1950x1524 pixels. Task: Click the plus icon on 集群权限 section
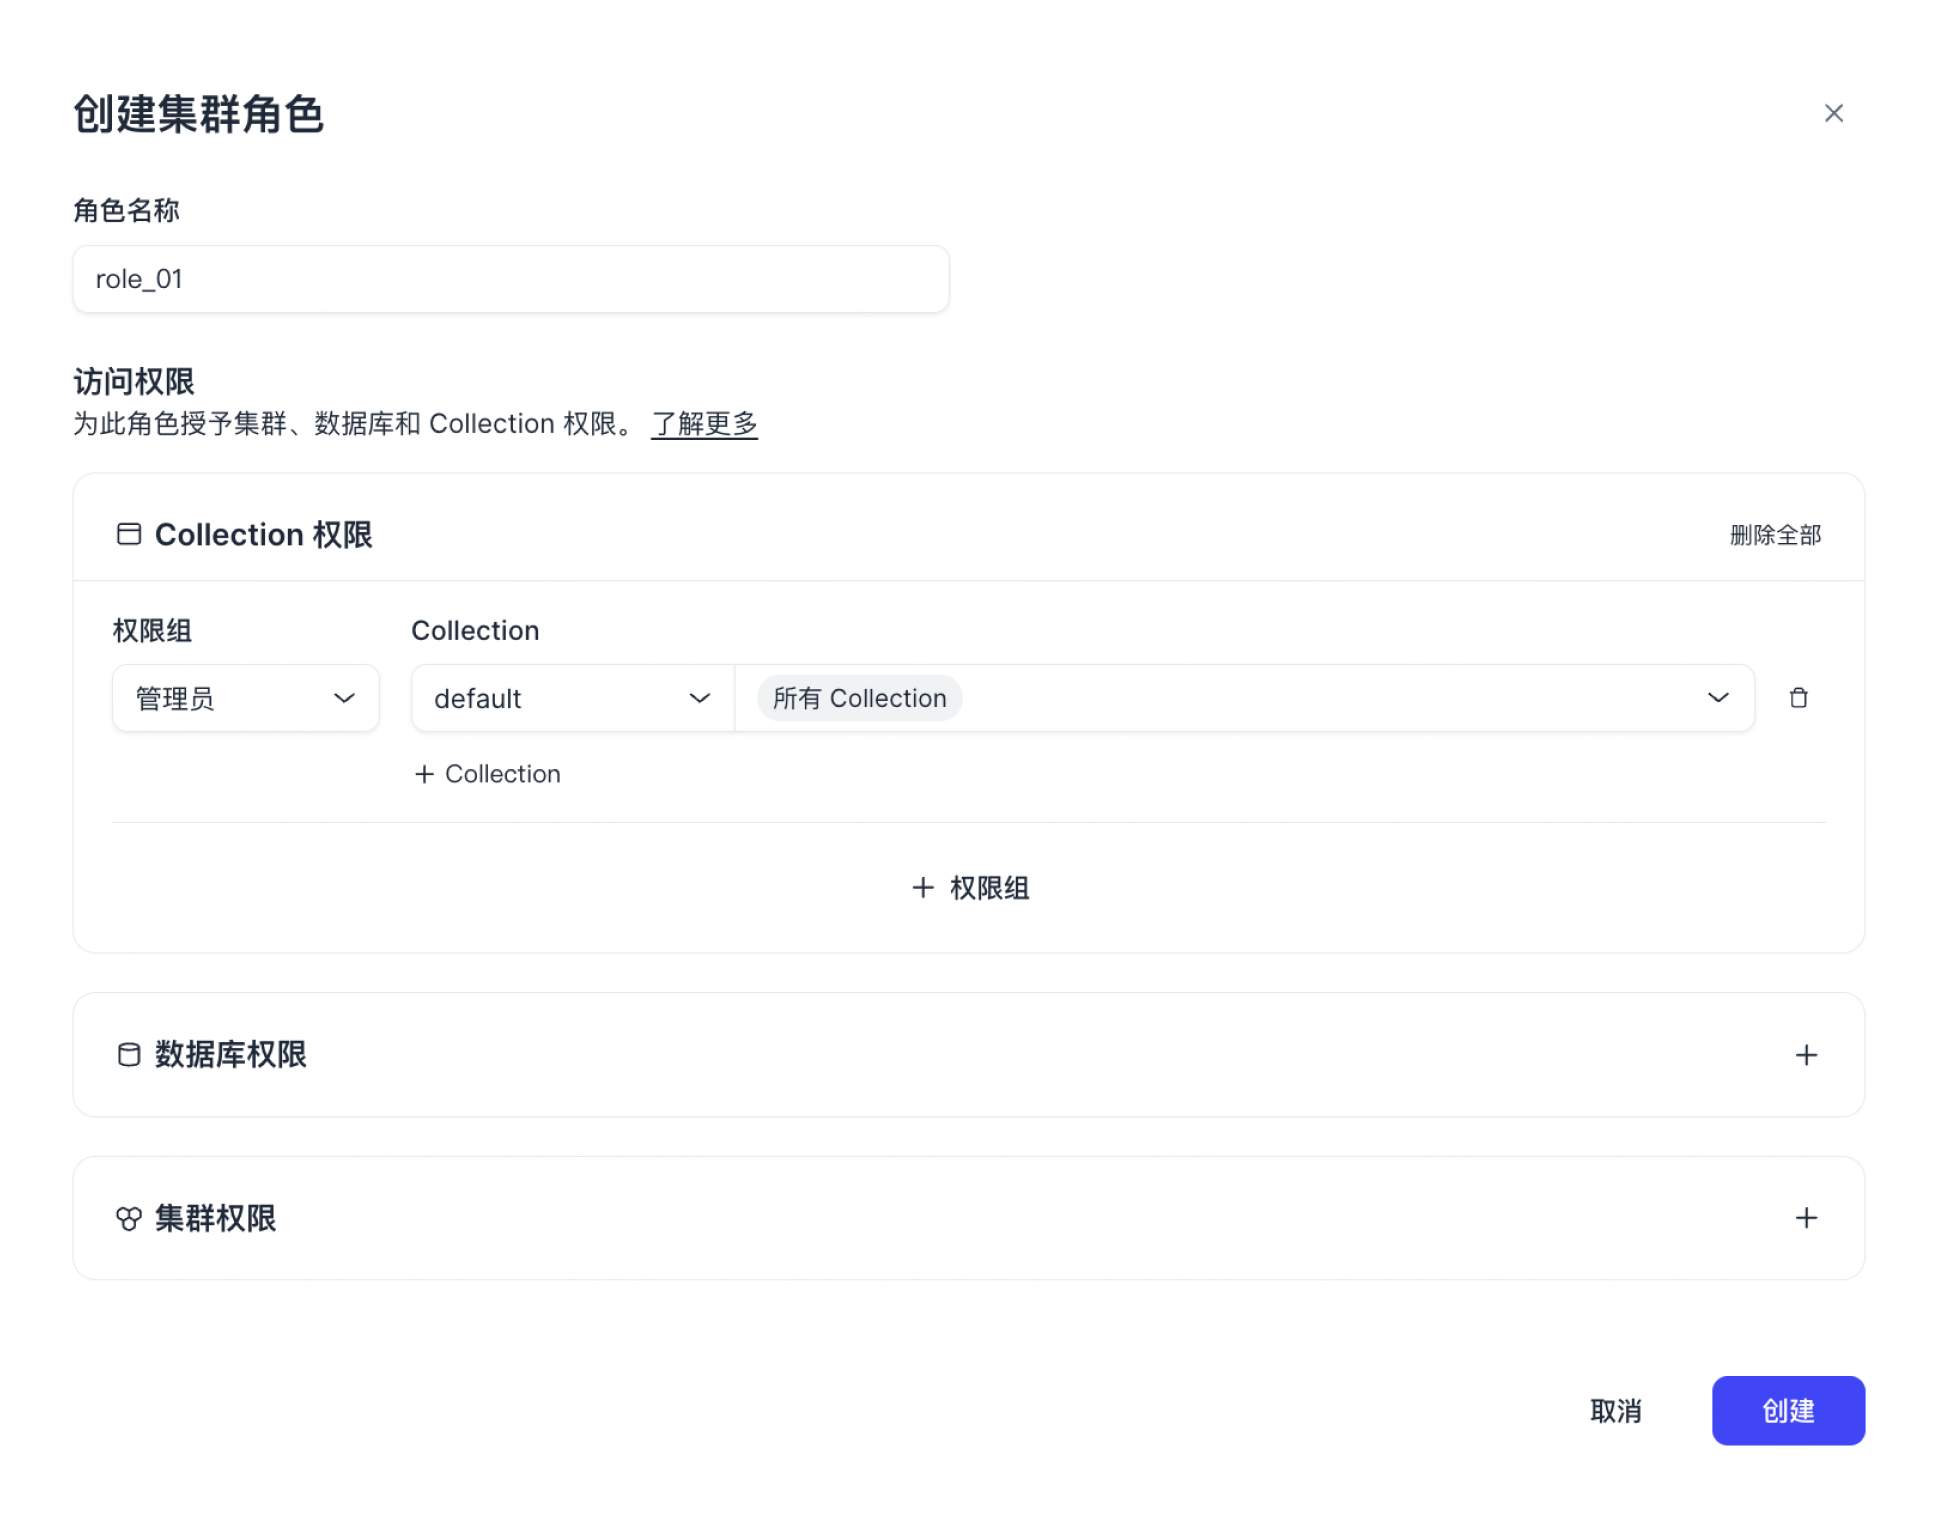click(1806, 1218)
